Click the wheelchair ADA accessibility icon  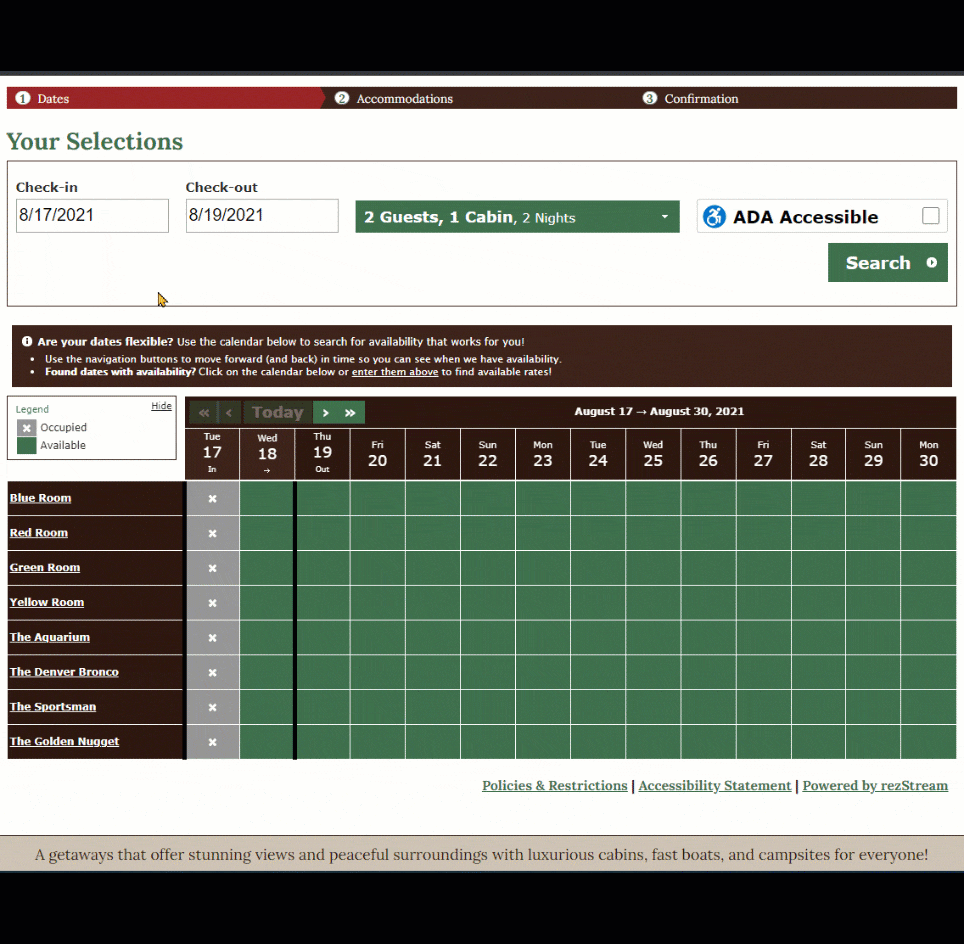click(x=714, y=217)
